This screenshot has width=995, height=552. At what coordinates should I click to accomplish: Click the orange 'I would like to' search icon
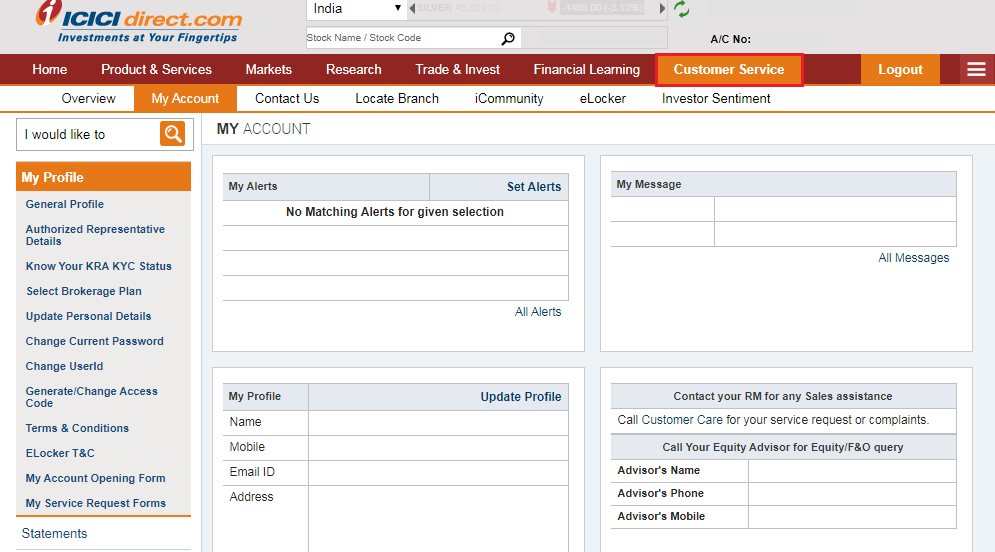tap(172, 134)
